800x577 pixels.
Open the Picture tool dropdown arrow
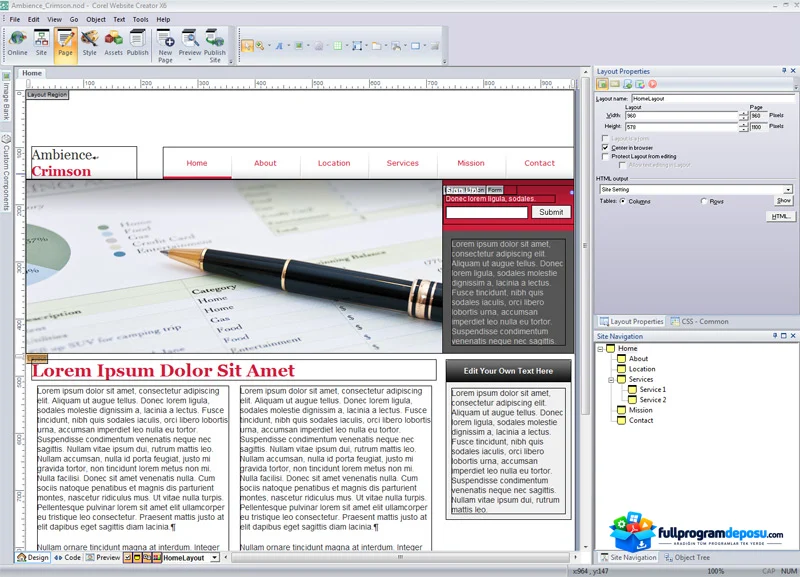(x=308, y=46)
